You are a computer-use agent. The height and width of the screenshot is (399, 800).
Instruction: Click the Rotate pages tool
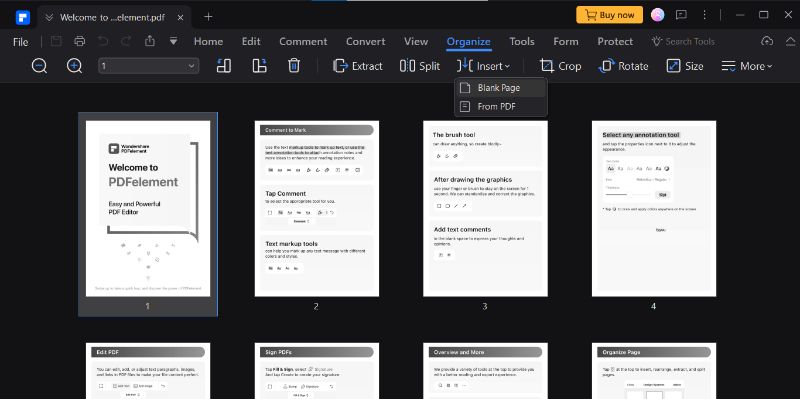[623, 66]
